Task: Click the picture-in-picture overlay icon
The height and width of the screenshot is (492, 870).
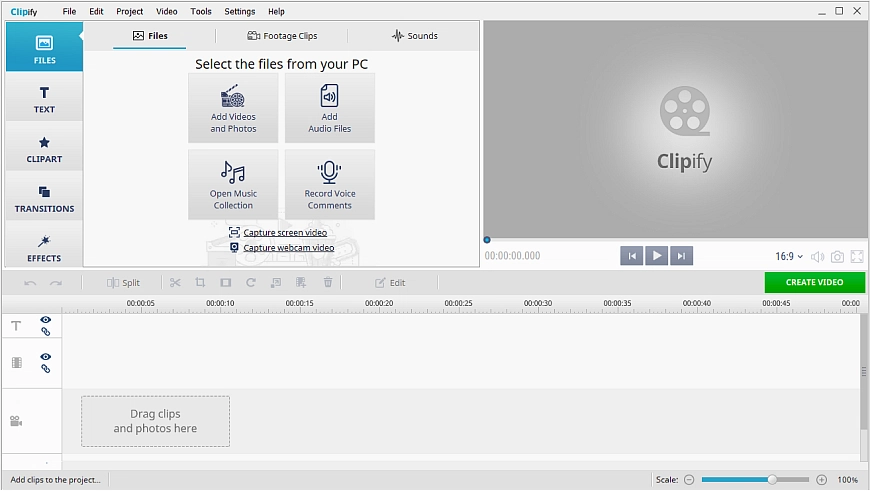Action: 276,283
